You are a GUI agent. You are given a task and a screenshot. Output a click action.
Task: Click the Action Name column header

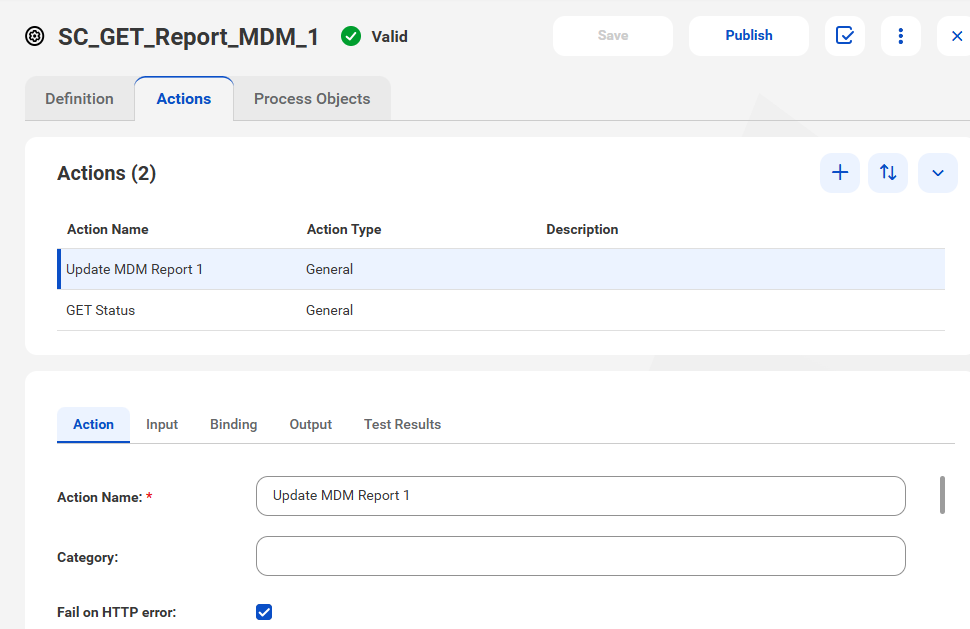tap(108, 229)
